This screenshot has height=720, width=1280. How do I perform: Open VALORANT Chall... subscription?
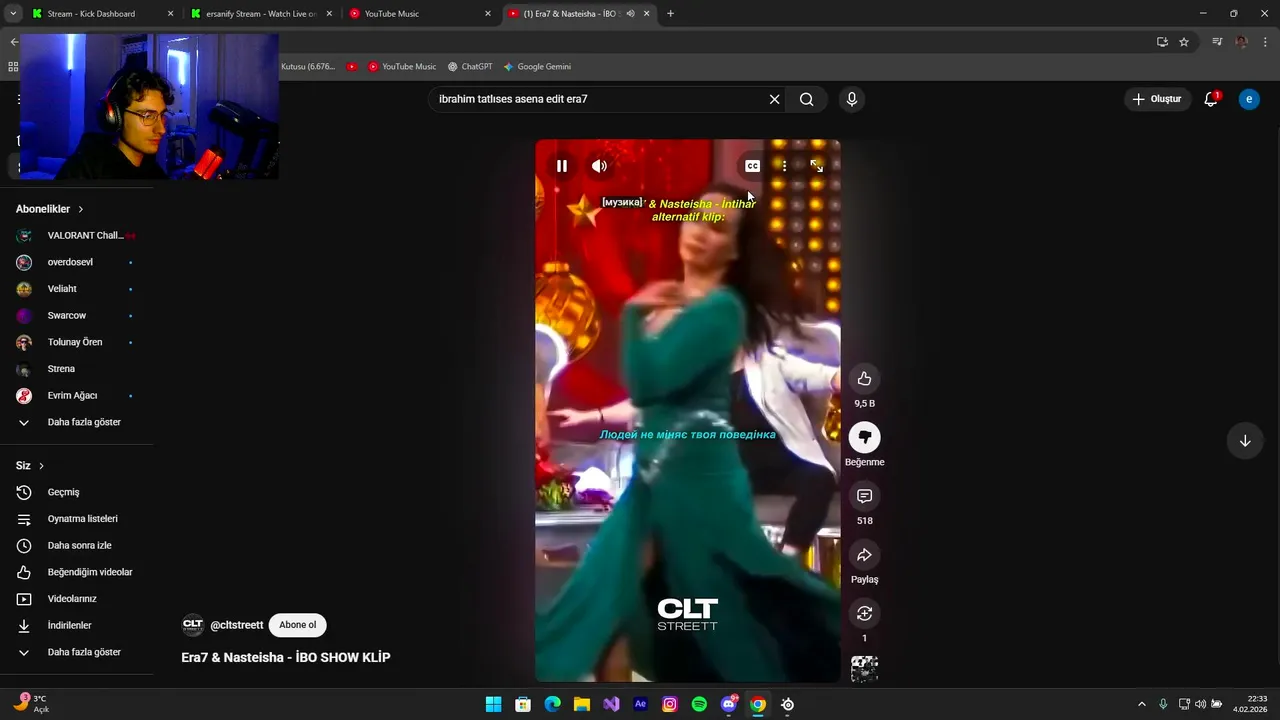76,235
